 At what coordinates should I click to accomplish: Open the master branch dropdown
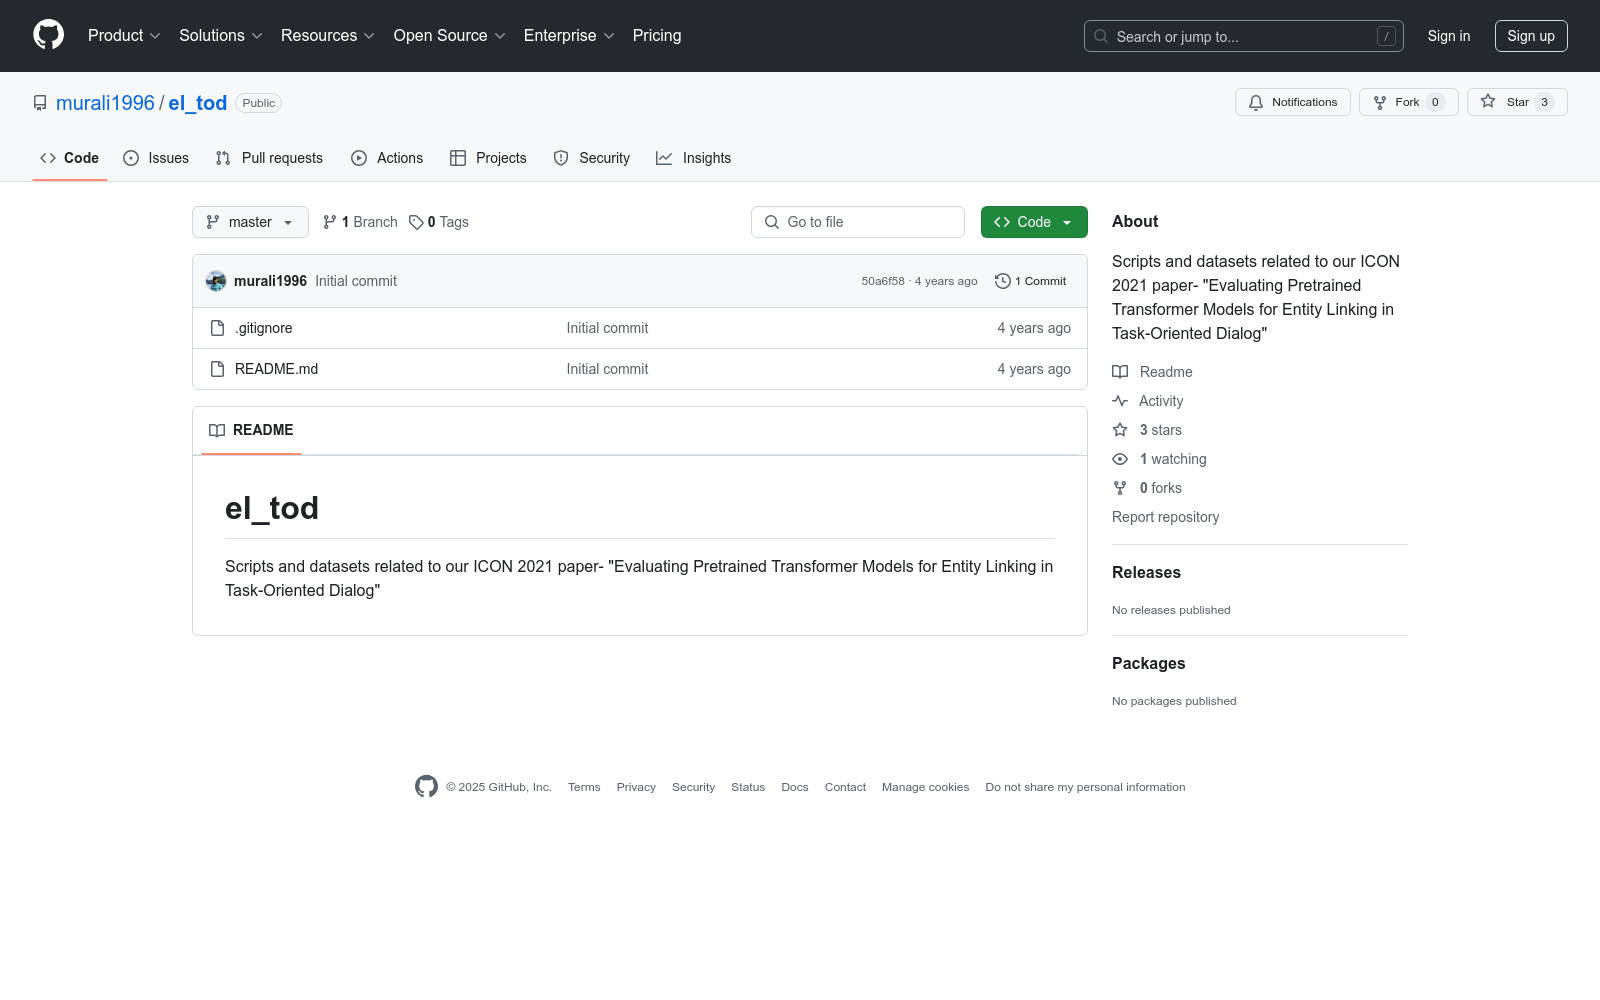(x=250, y=222)
